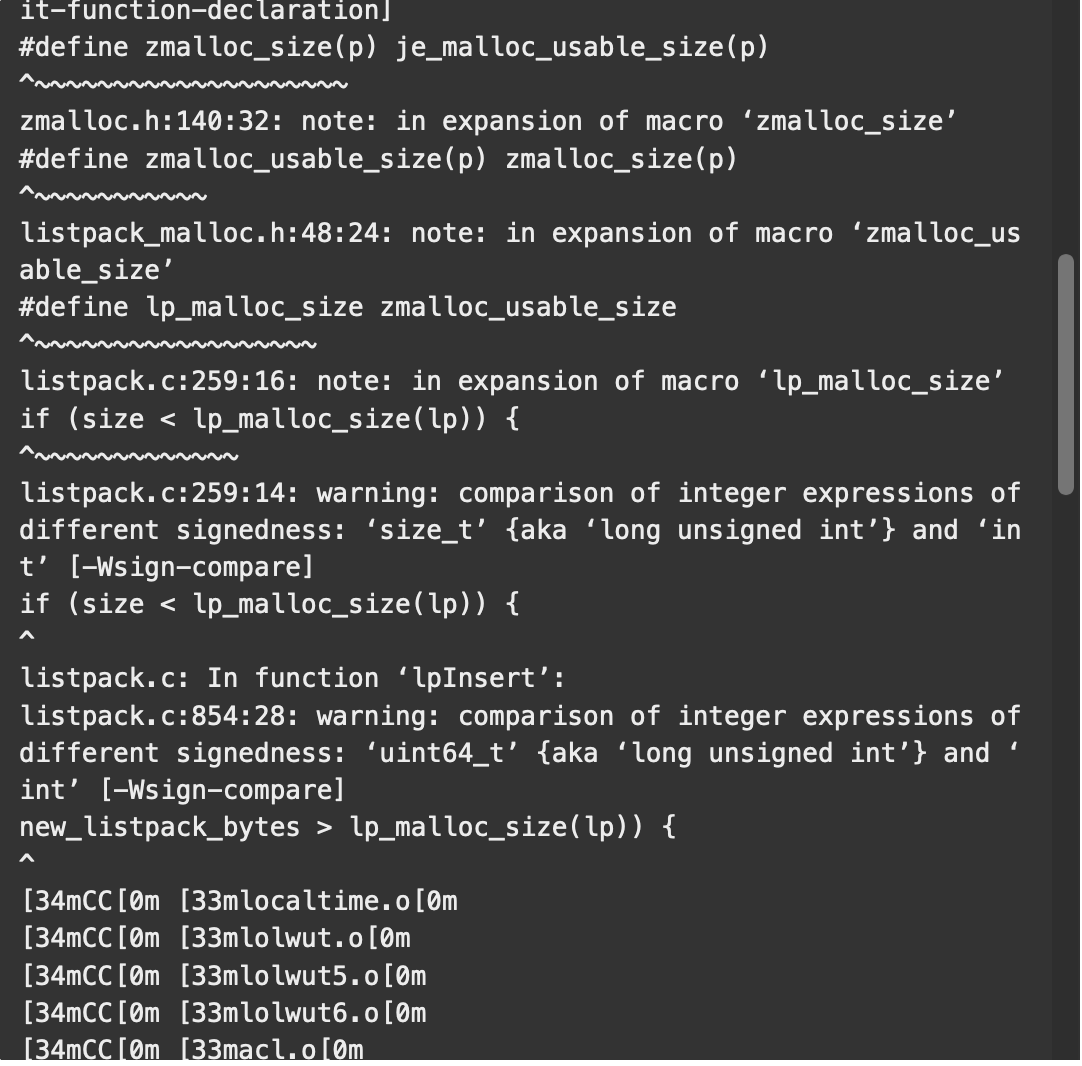Click the 'zmalloc.h:140:32' note line

[489, 121]
